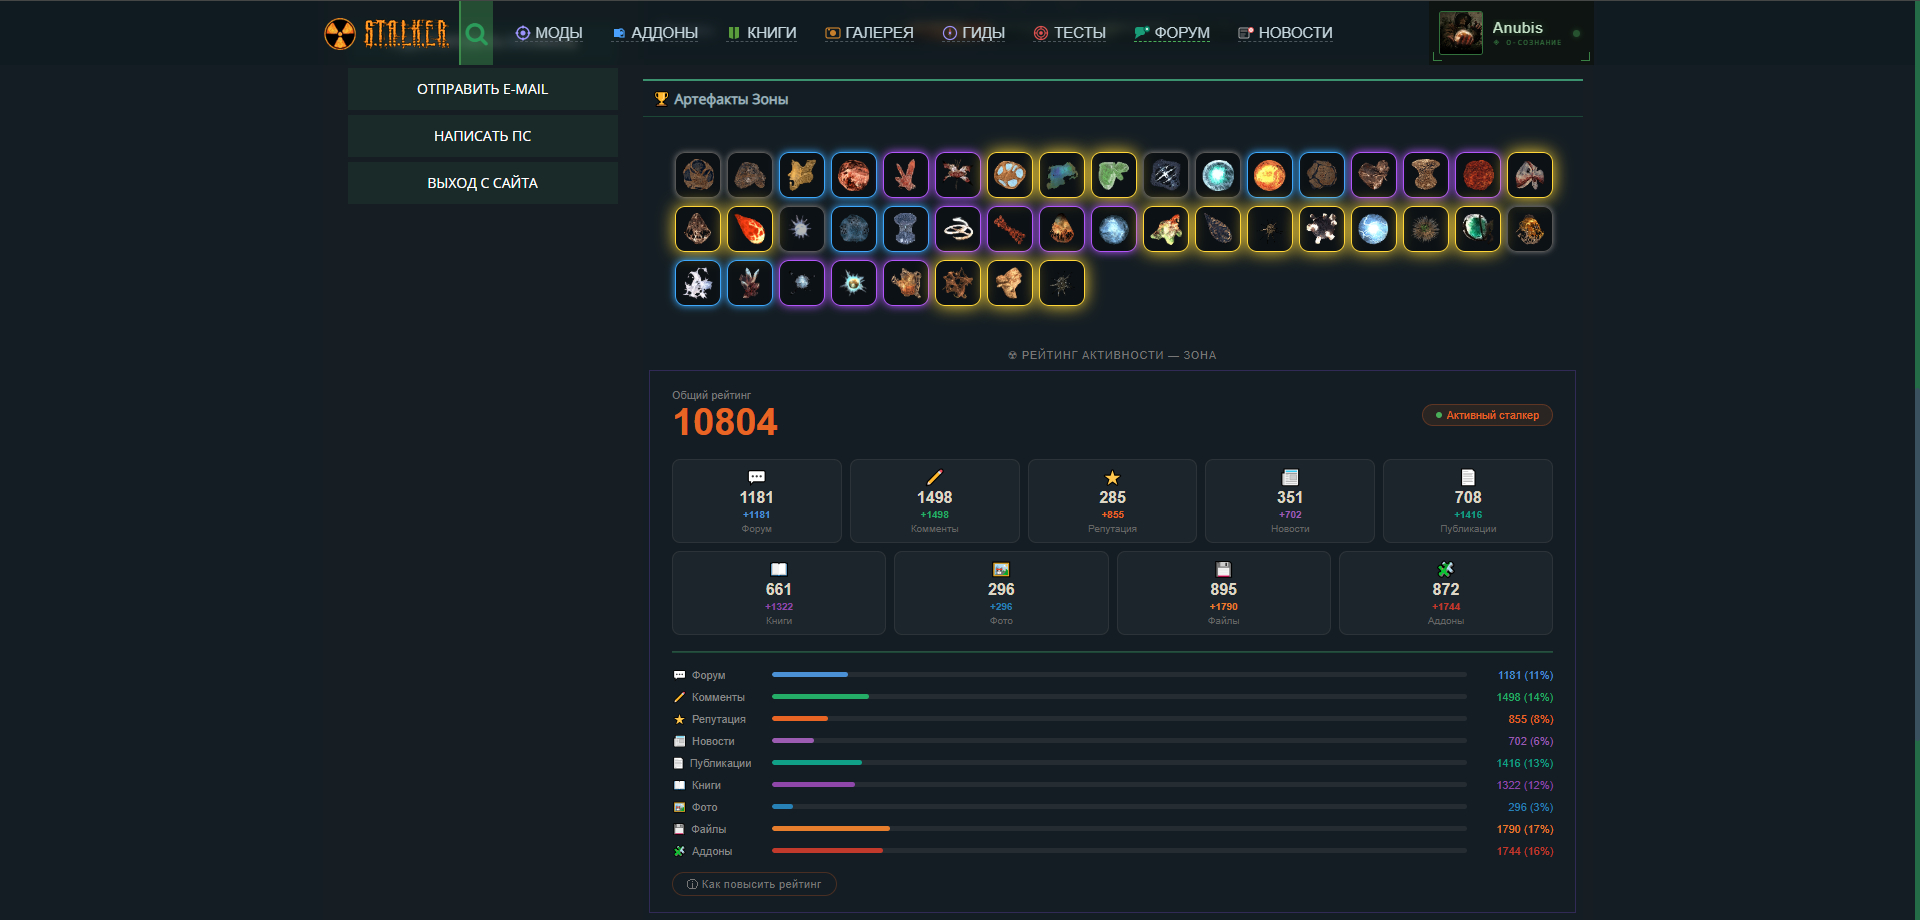This screenshot has width=1920, height=920.
Task: Click the Файлы orange progress bar
Action: (x=830, y=829)
